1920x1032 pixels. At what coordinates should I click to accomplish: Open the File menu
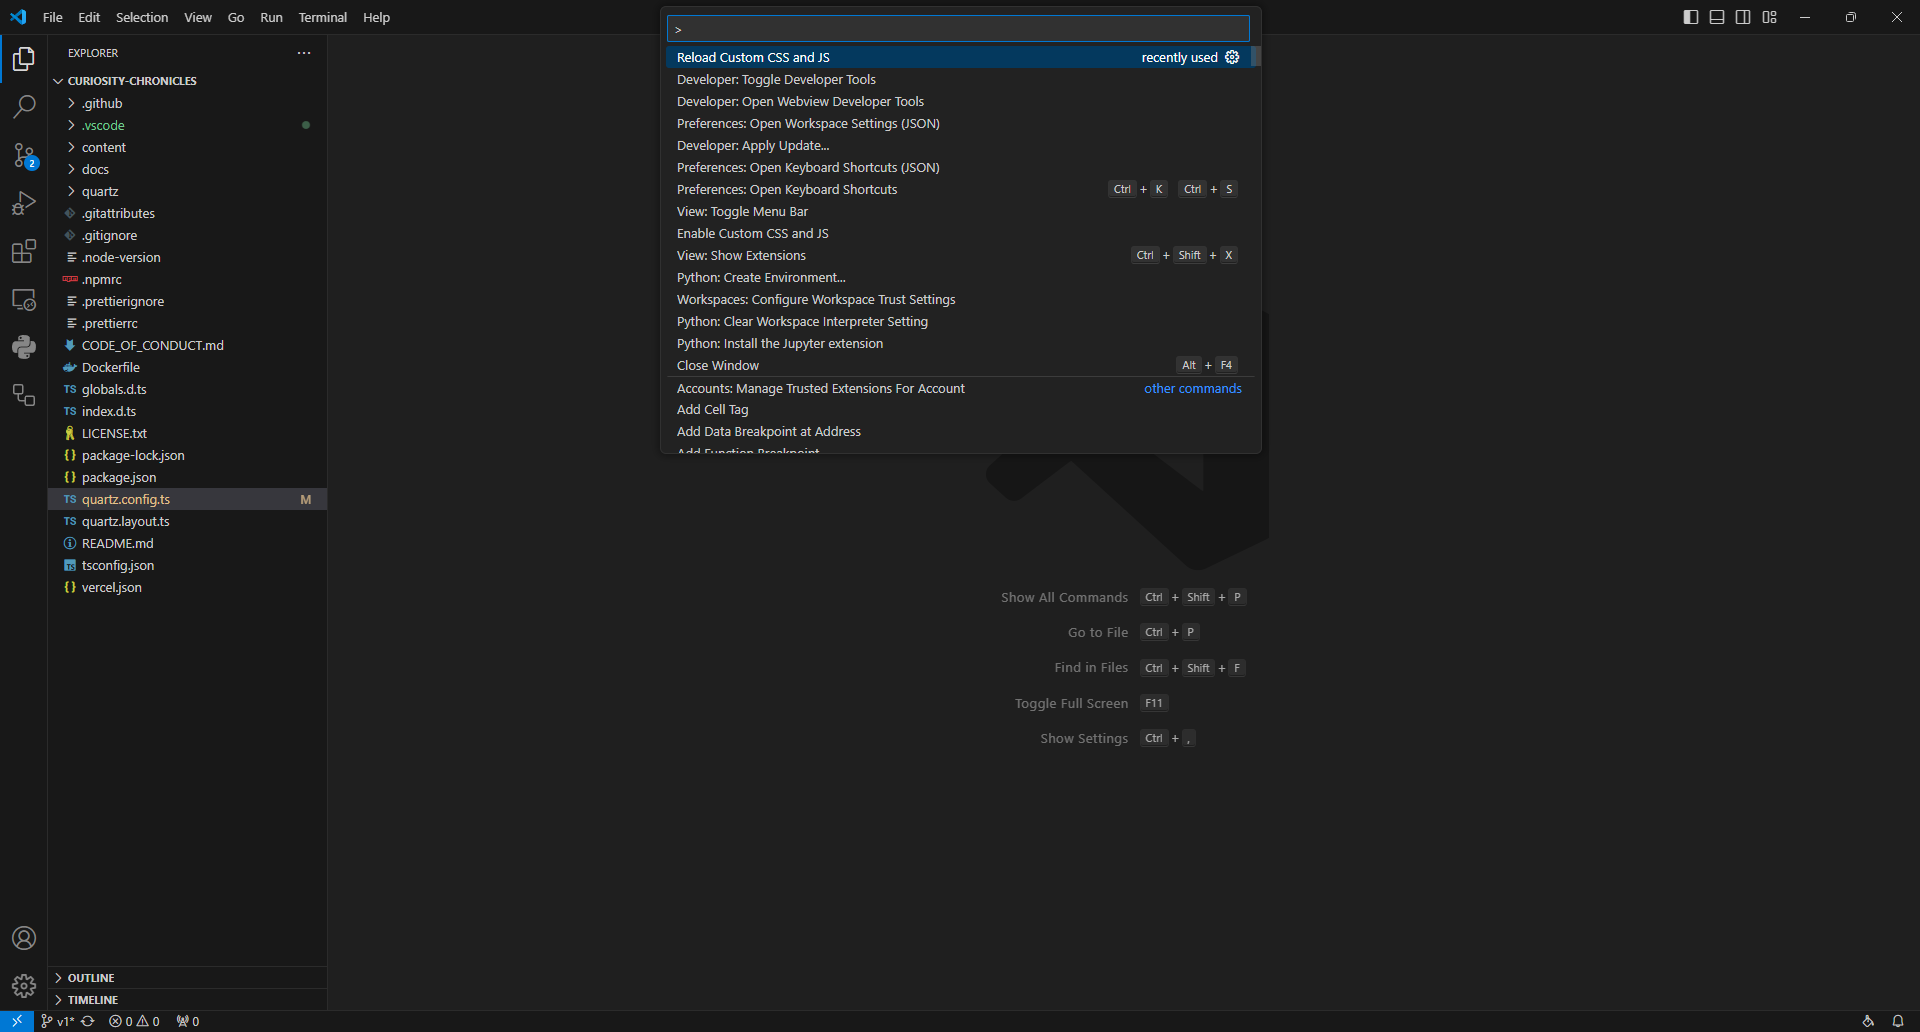[53, 17]
